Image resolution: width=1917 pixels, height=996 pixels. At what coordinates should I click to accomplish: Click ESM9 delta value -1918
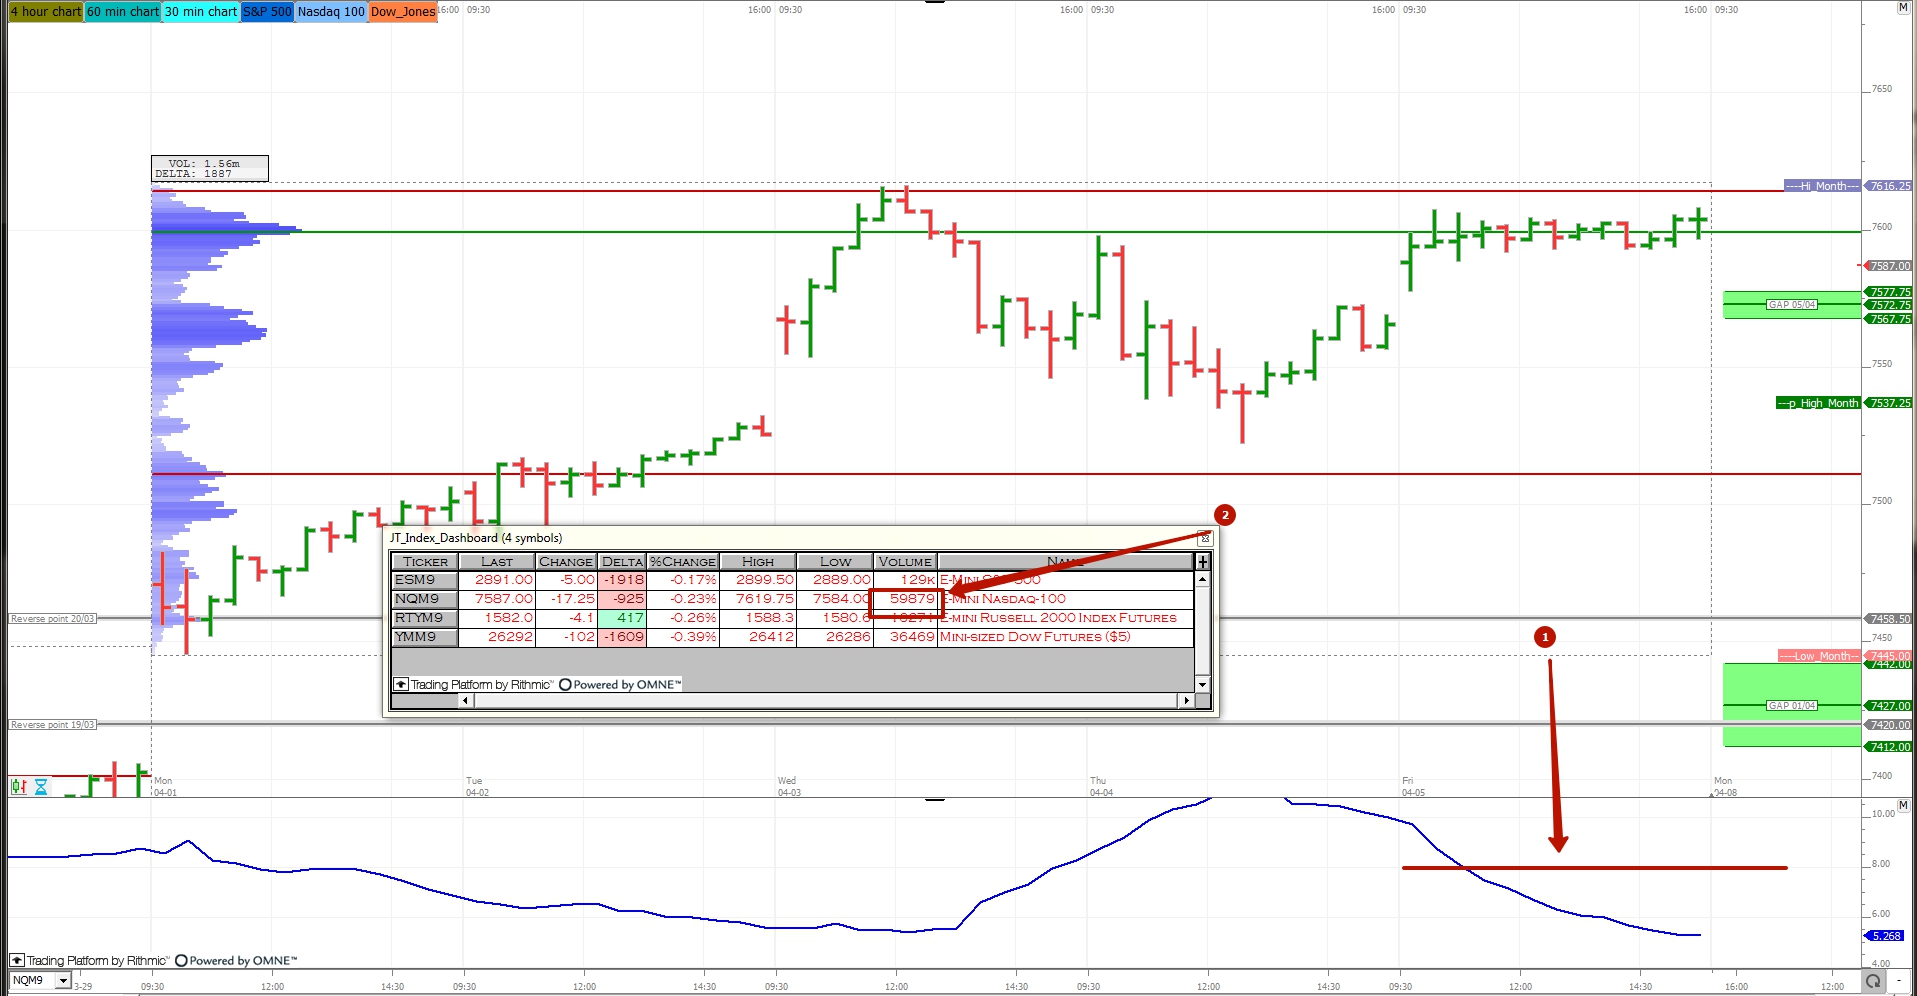tap(622, 580)
